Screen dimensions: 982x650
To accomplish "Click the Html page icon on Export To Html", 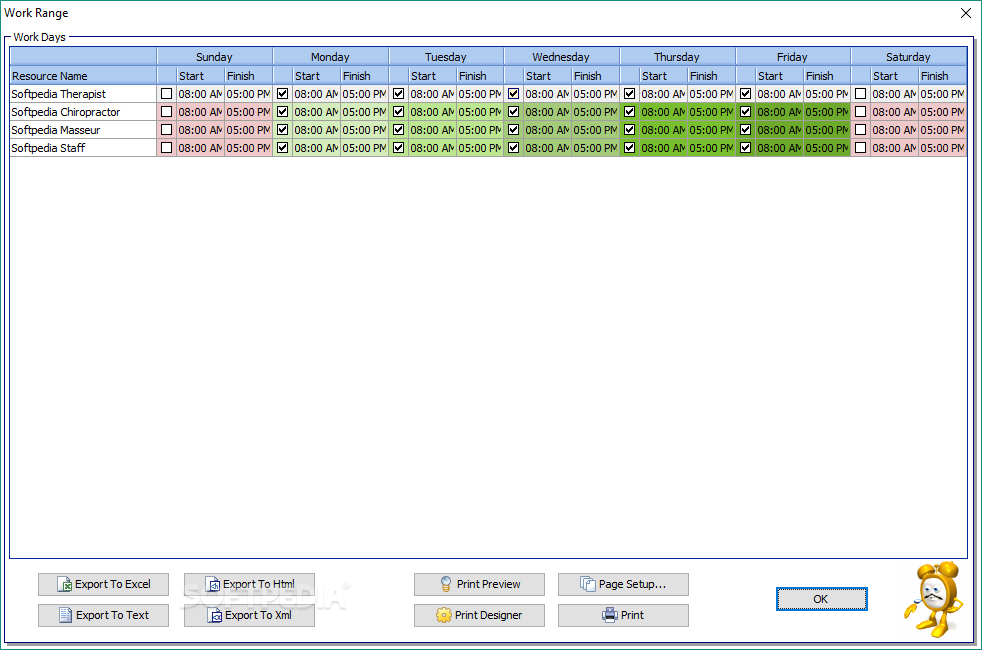I will pyautogui.click(x=213, y=584).
